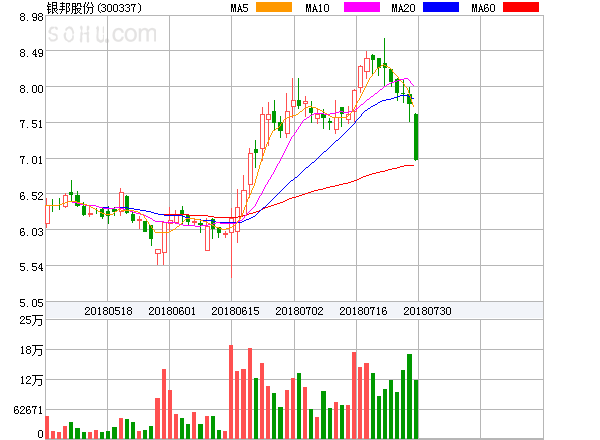Click the 20180716 date label
This screenshot has width=600, height=440.
pyautogui.click(x=363, y=311)
